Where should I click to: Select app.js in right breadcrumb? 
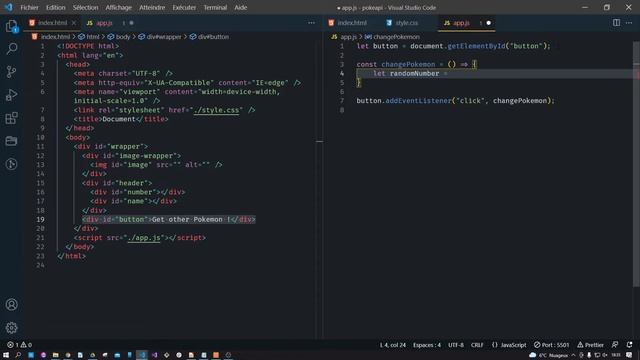344,37
